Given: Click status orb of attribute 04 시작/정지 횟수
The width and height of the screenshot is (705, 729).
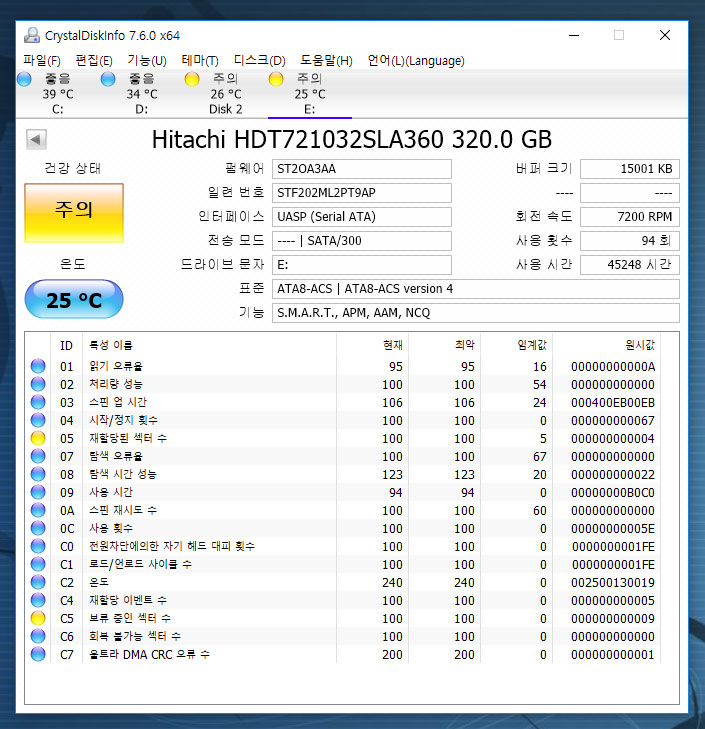Looking at the screenshot, I should (38, 420).
